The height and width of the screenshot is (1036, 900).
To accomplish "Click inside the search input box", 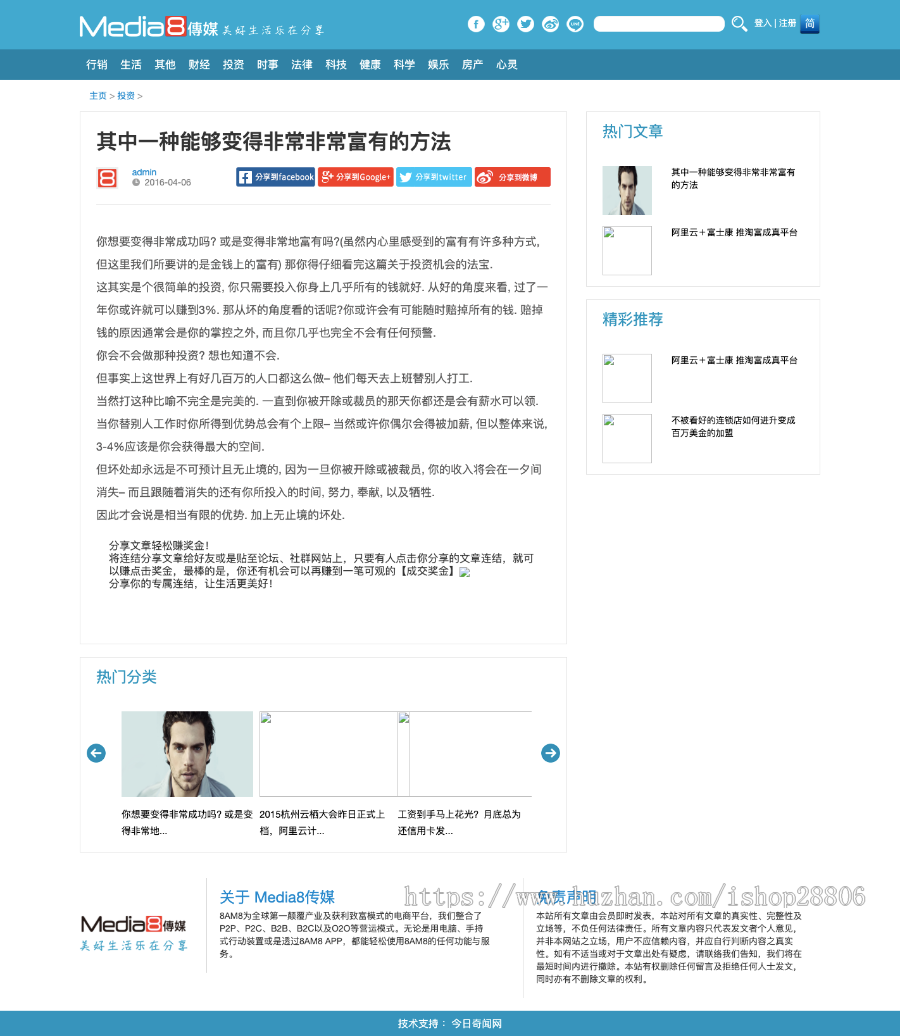I will [660, 23].
